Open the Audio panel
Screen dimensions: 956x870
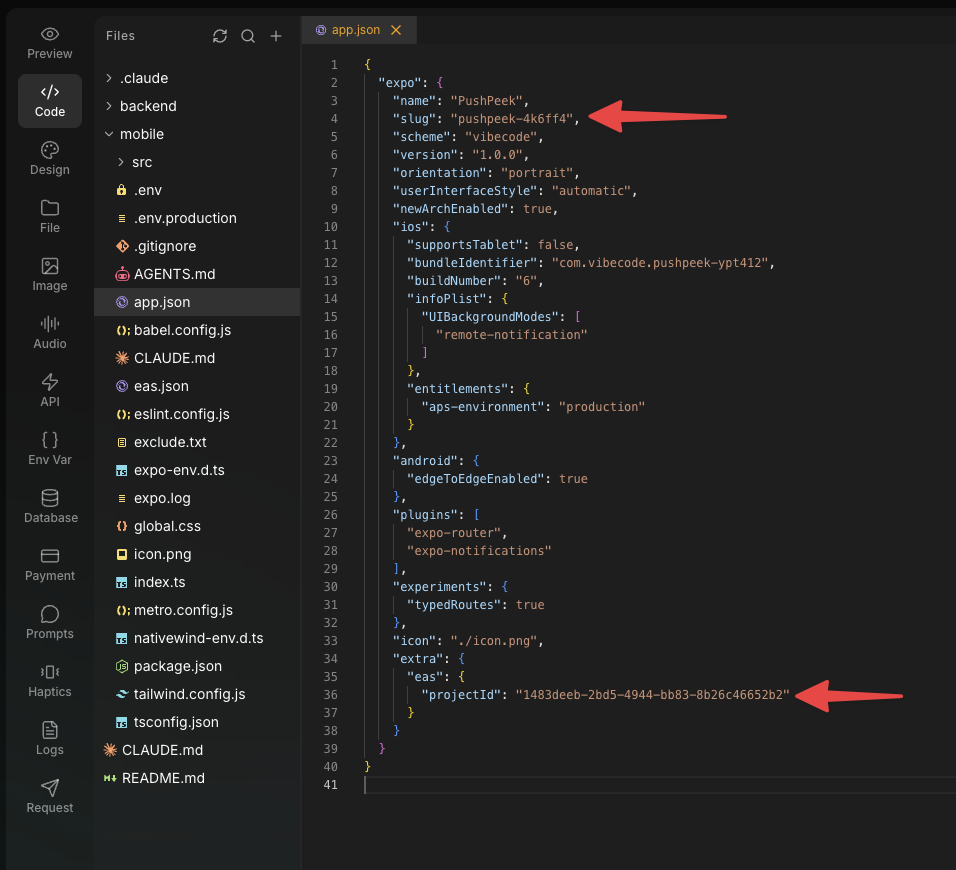(x=49, y=332)
